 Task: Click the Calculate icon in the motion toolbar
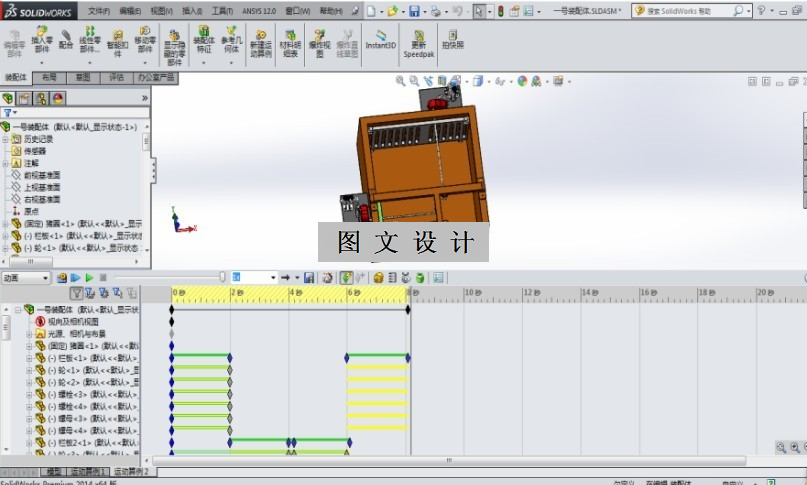[x=62, y=278]
